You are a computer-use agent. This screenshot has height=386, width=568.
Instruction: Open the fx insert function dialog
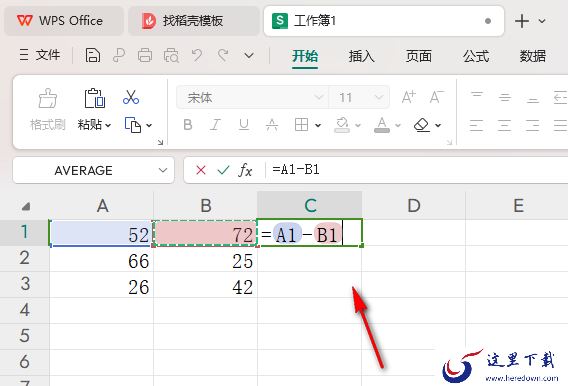(245, 170)
